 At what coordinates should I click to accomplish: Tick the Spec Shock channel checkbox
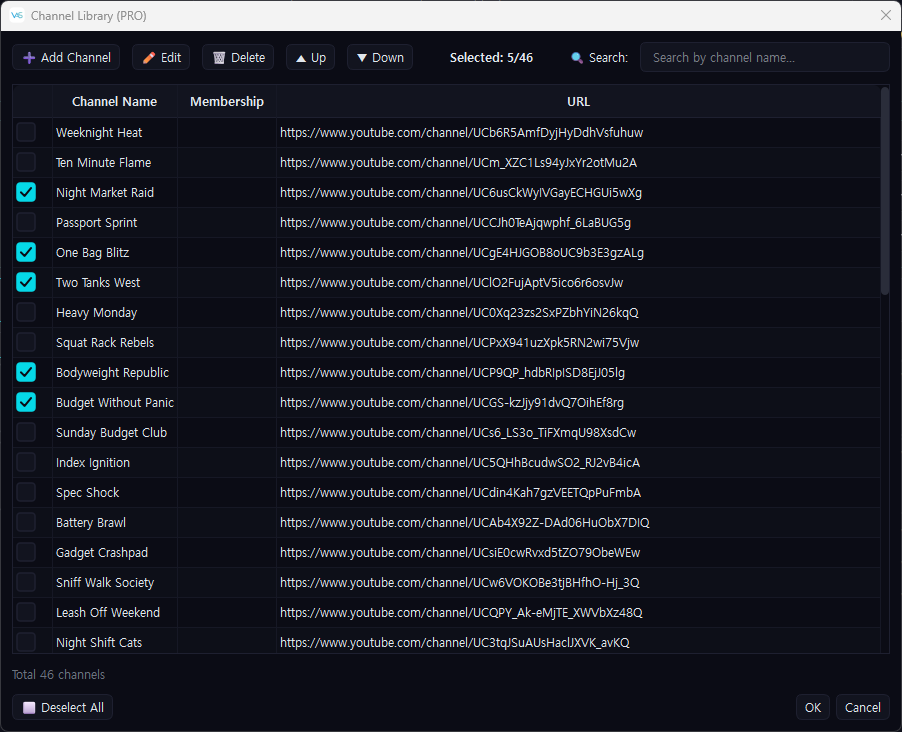(x=26, y=492)
